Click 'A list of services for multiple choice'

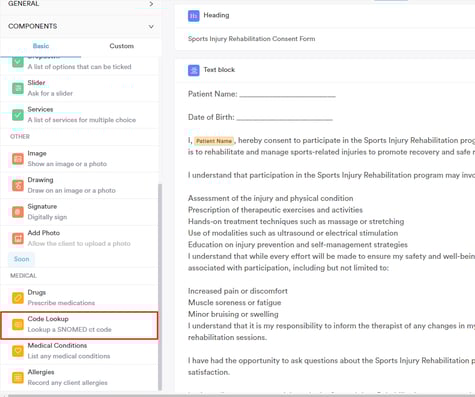tap(82, 120)
